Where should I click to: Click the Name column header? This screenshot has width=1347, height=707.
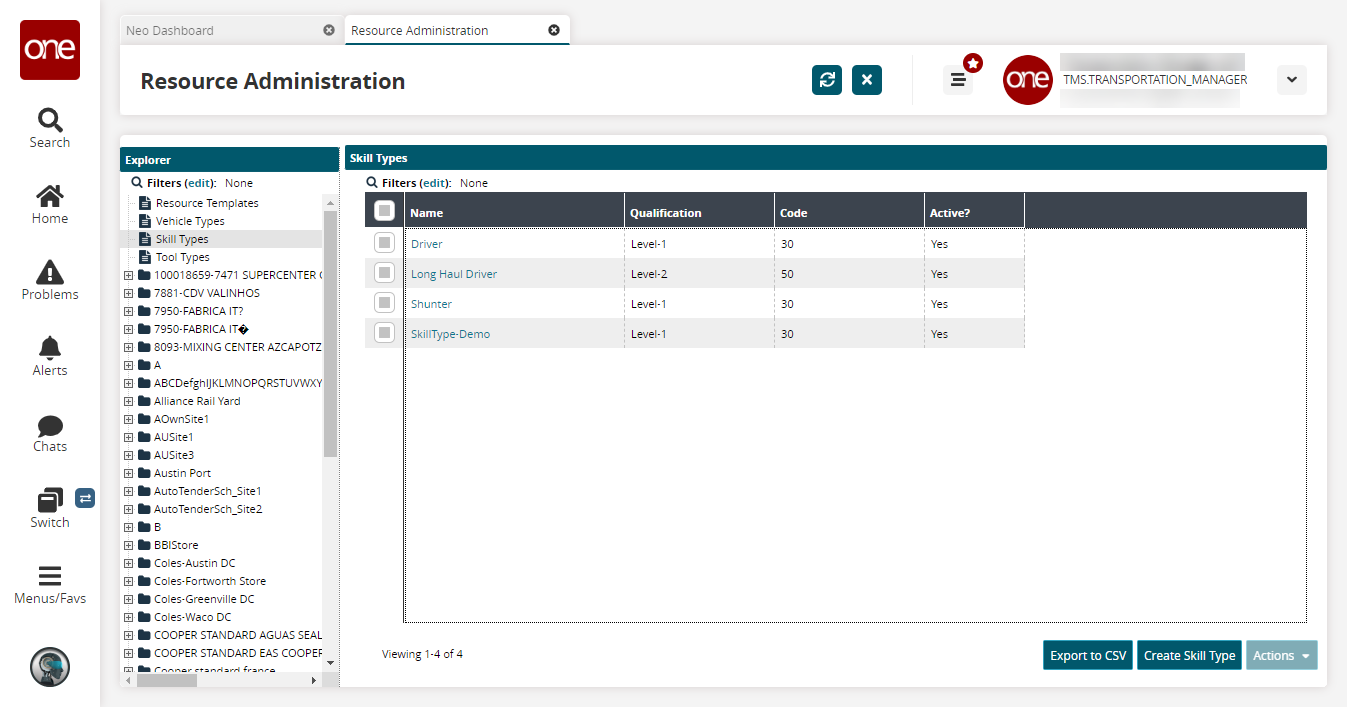(x=427, y=213)
